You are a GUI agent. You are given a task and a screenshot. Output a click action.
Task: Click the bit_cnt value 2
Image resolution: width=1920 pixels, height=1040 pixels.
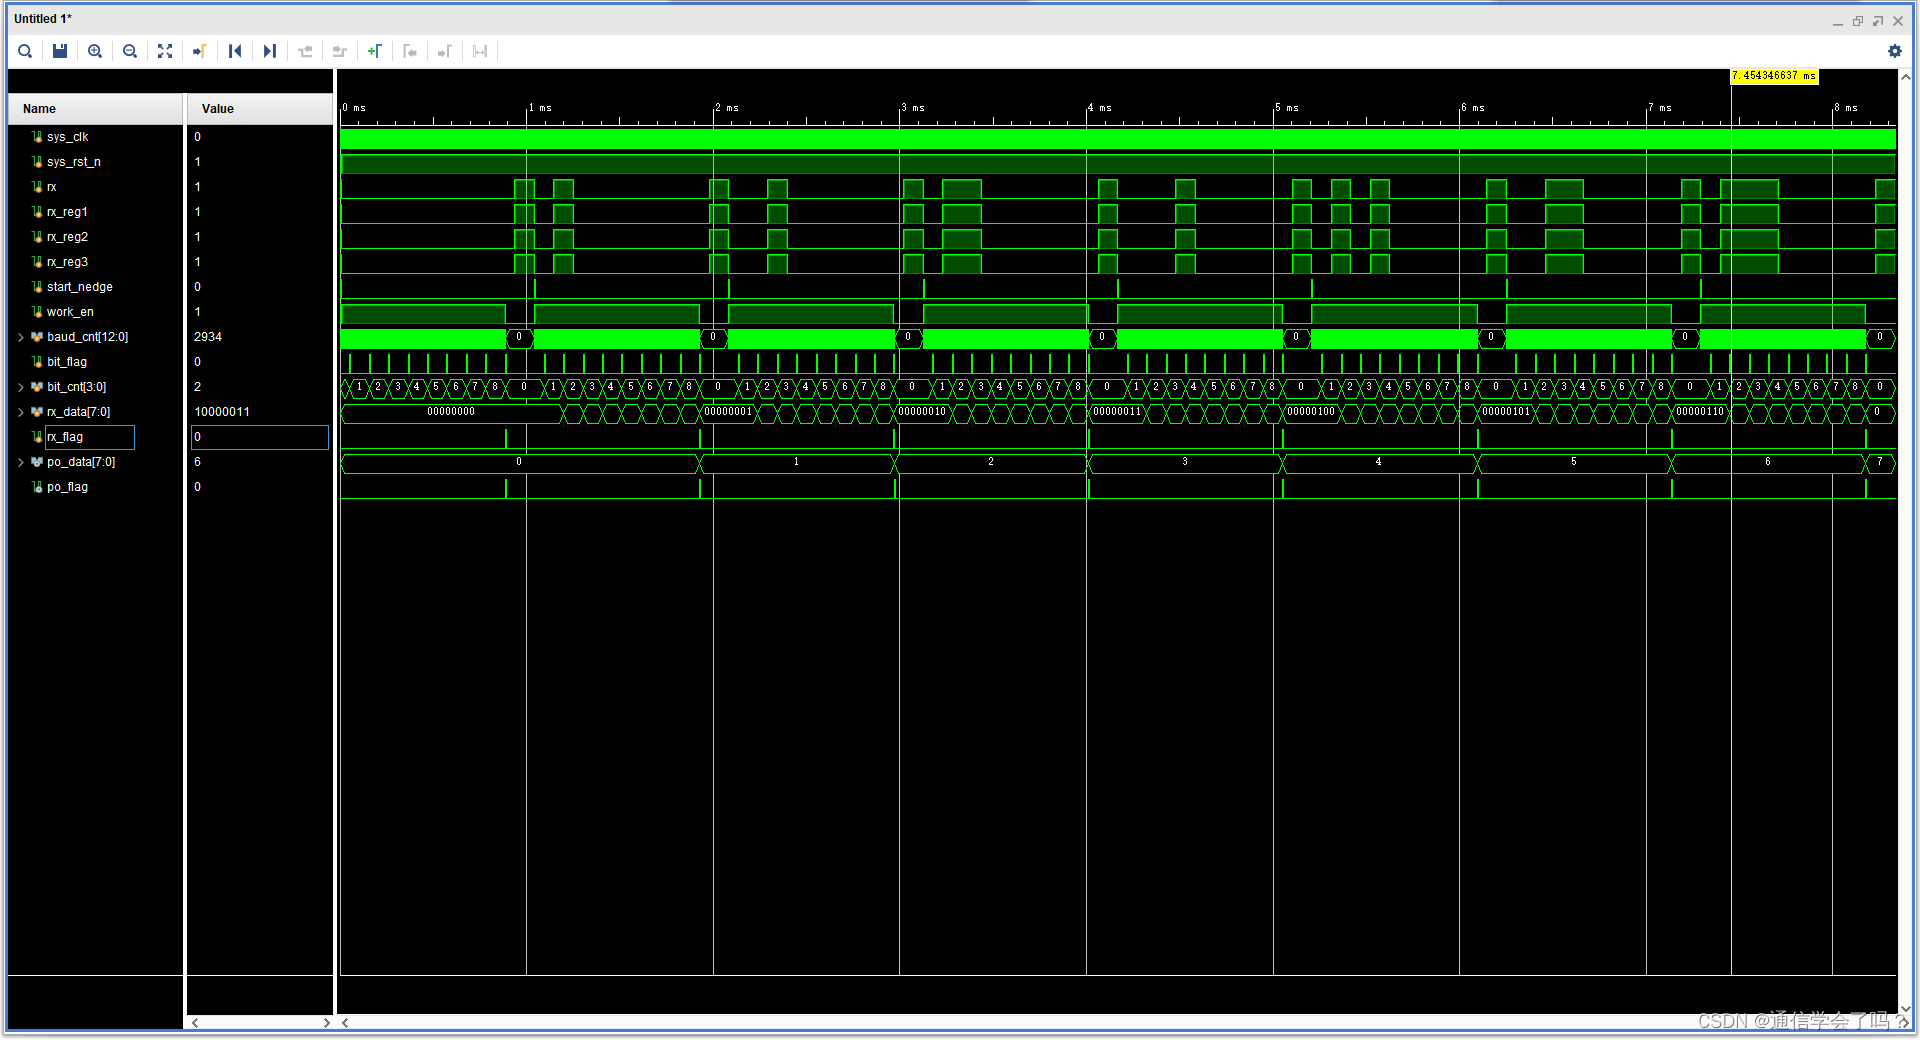197,387
